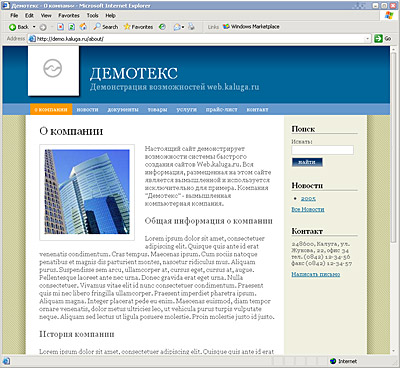Open the File menu
The image size is (400, 368).
click(x=14, y=15)
